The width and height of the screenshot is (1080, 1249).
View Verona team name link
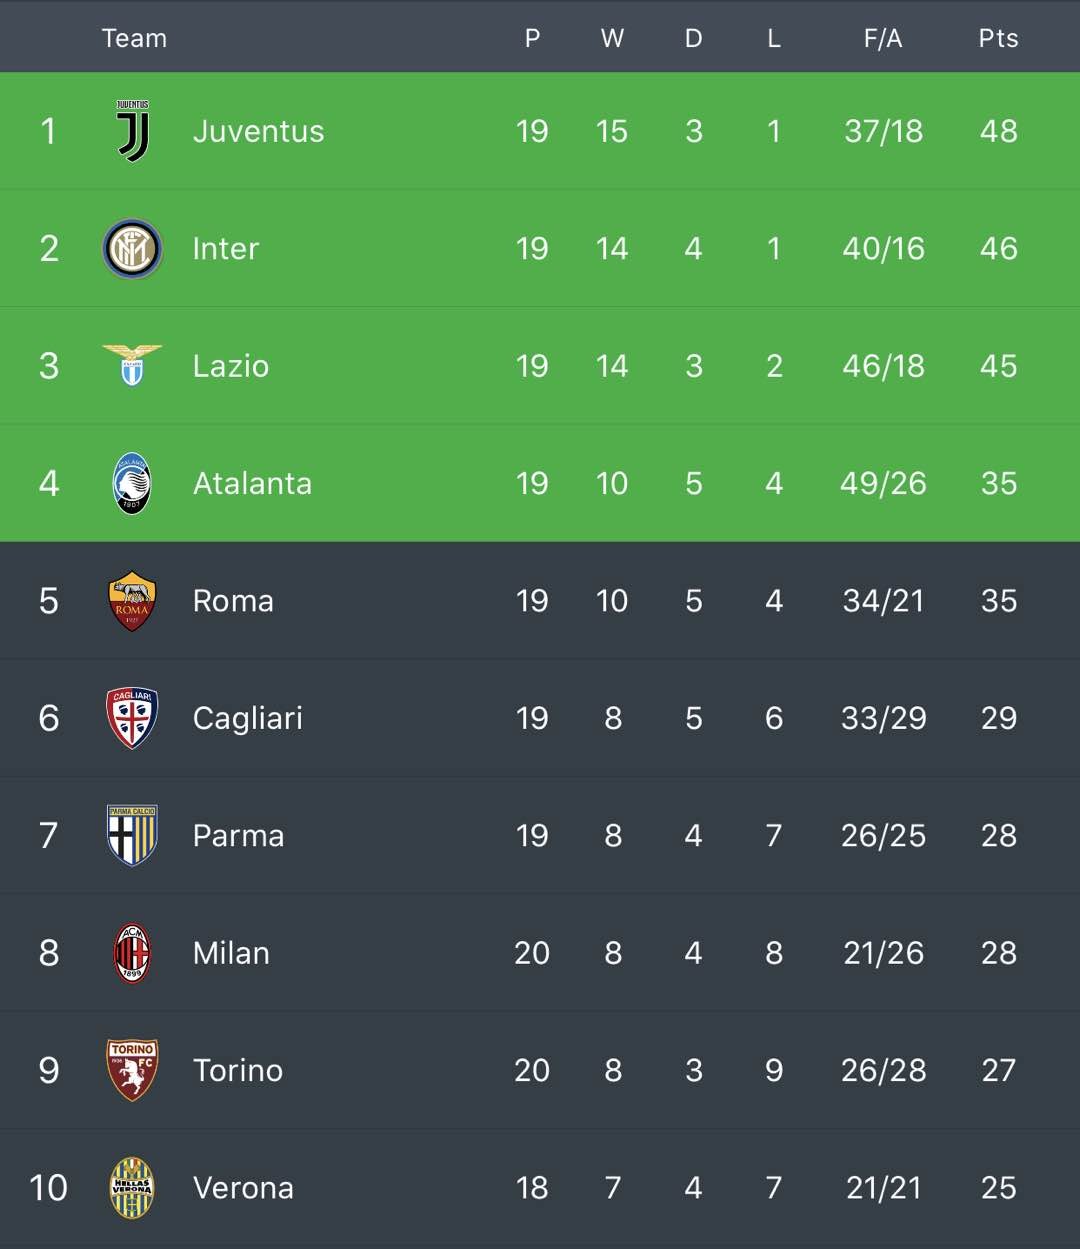click(x=243, y=1187)
